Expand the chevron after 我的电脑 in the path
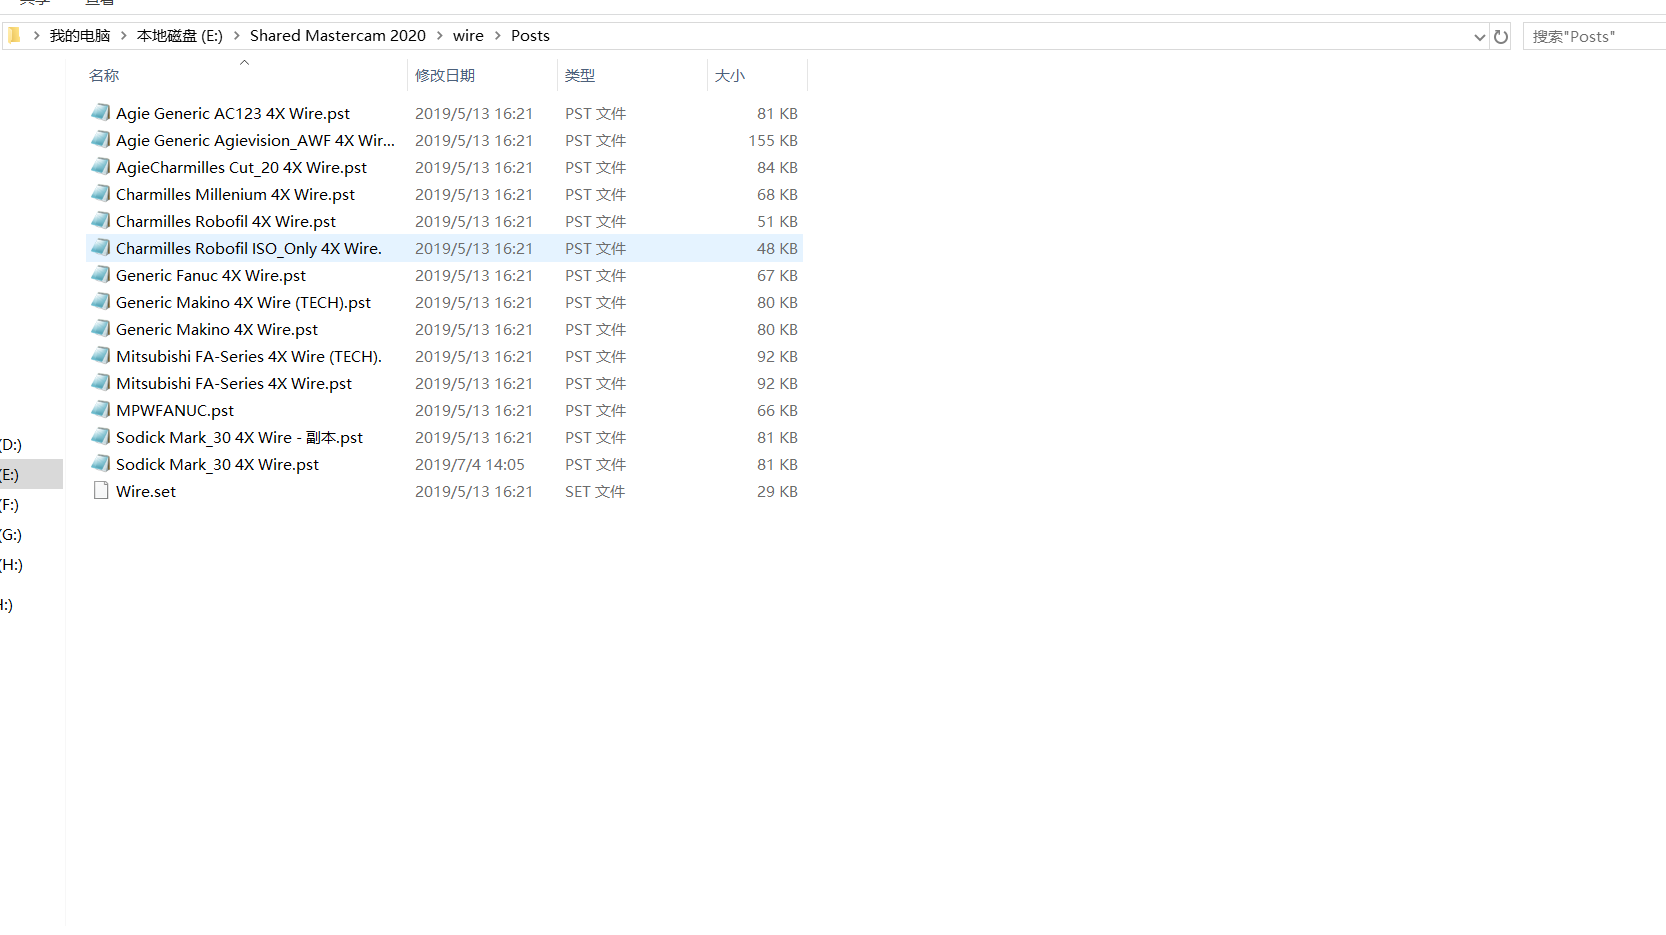The height and width of the screenshot is (935, 1666). click(124, 36)
